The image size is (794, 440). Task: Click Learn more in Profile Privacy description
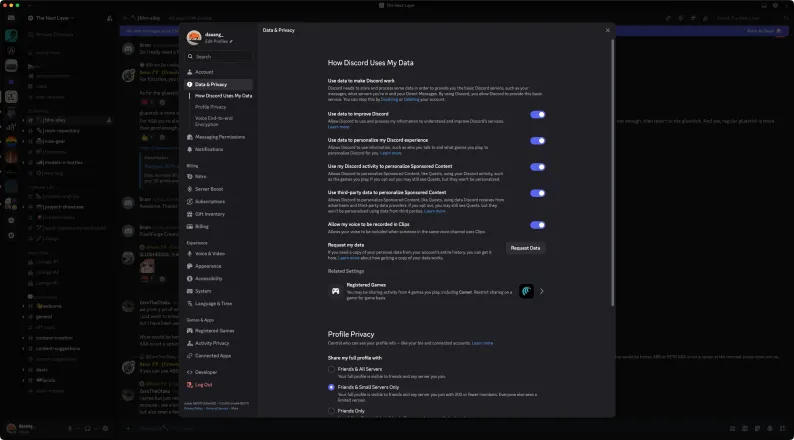coord(482,343)
